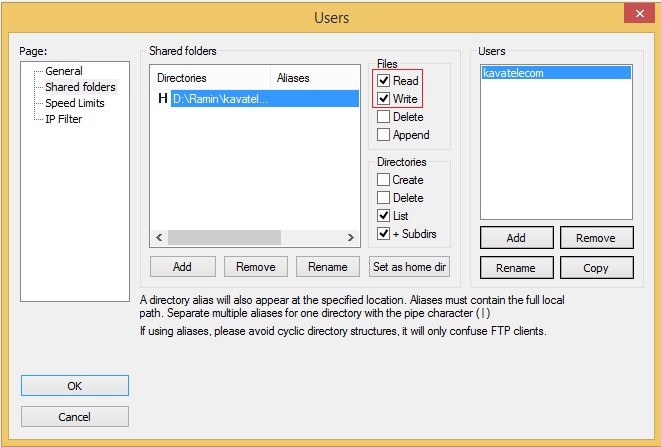Screen dimensions: 661x447
Task: Click the directory list right scroll arrow
Action: pyautogui.click(x=351, y=238)
